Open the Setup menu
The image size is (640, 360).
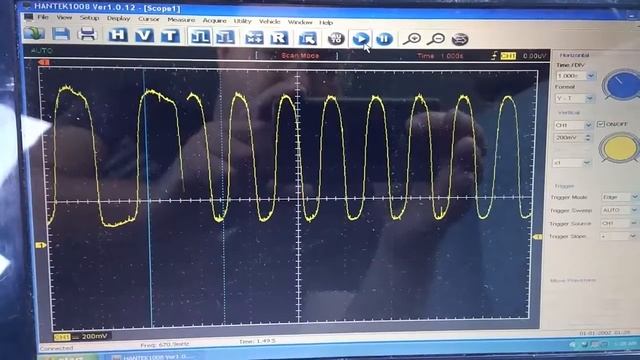tap(89, 18)
